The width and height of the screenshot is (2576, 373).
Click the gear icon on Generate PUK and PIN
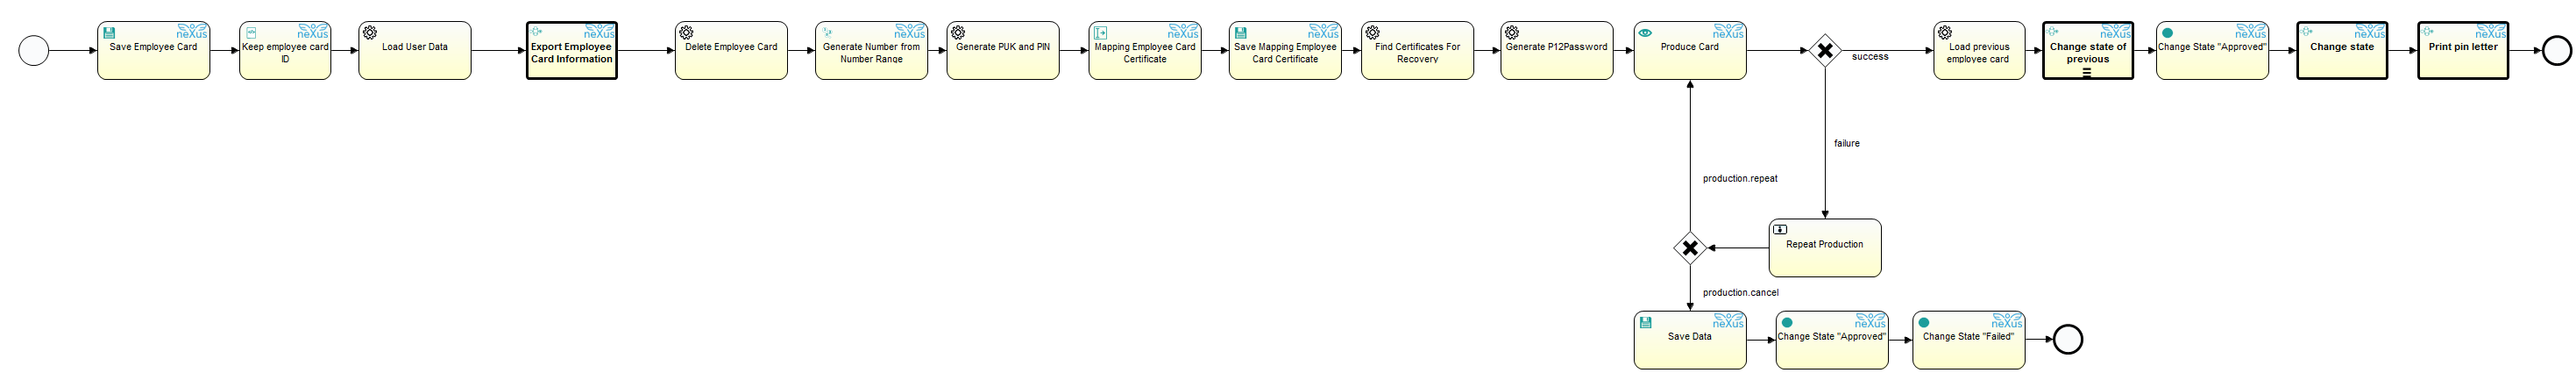click(x=957, y=33)
